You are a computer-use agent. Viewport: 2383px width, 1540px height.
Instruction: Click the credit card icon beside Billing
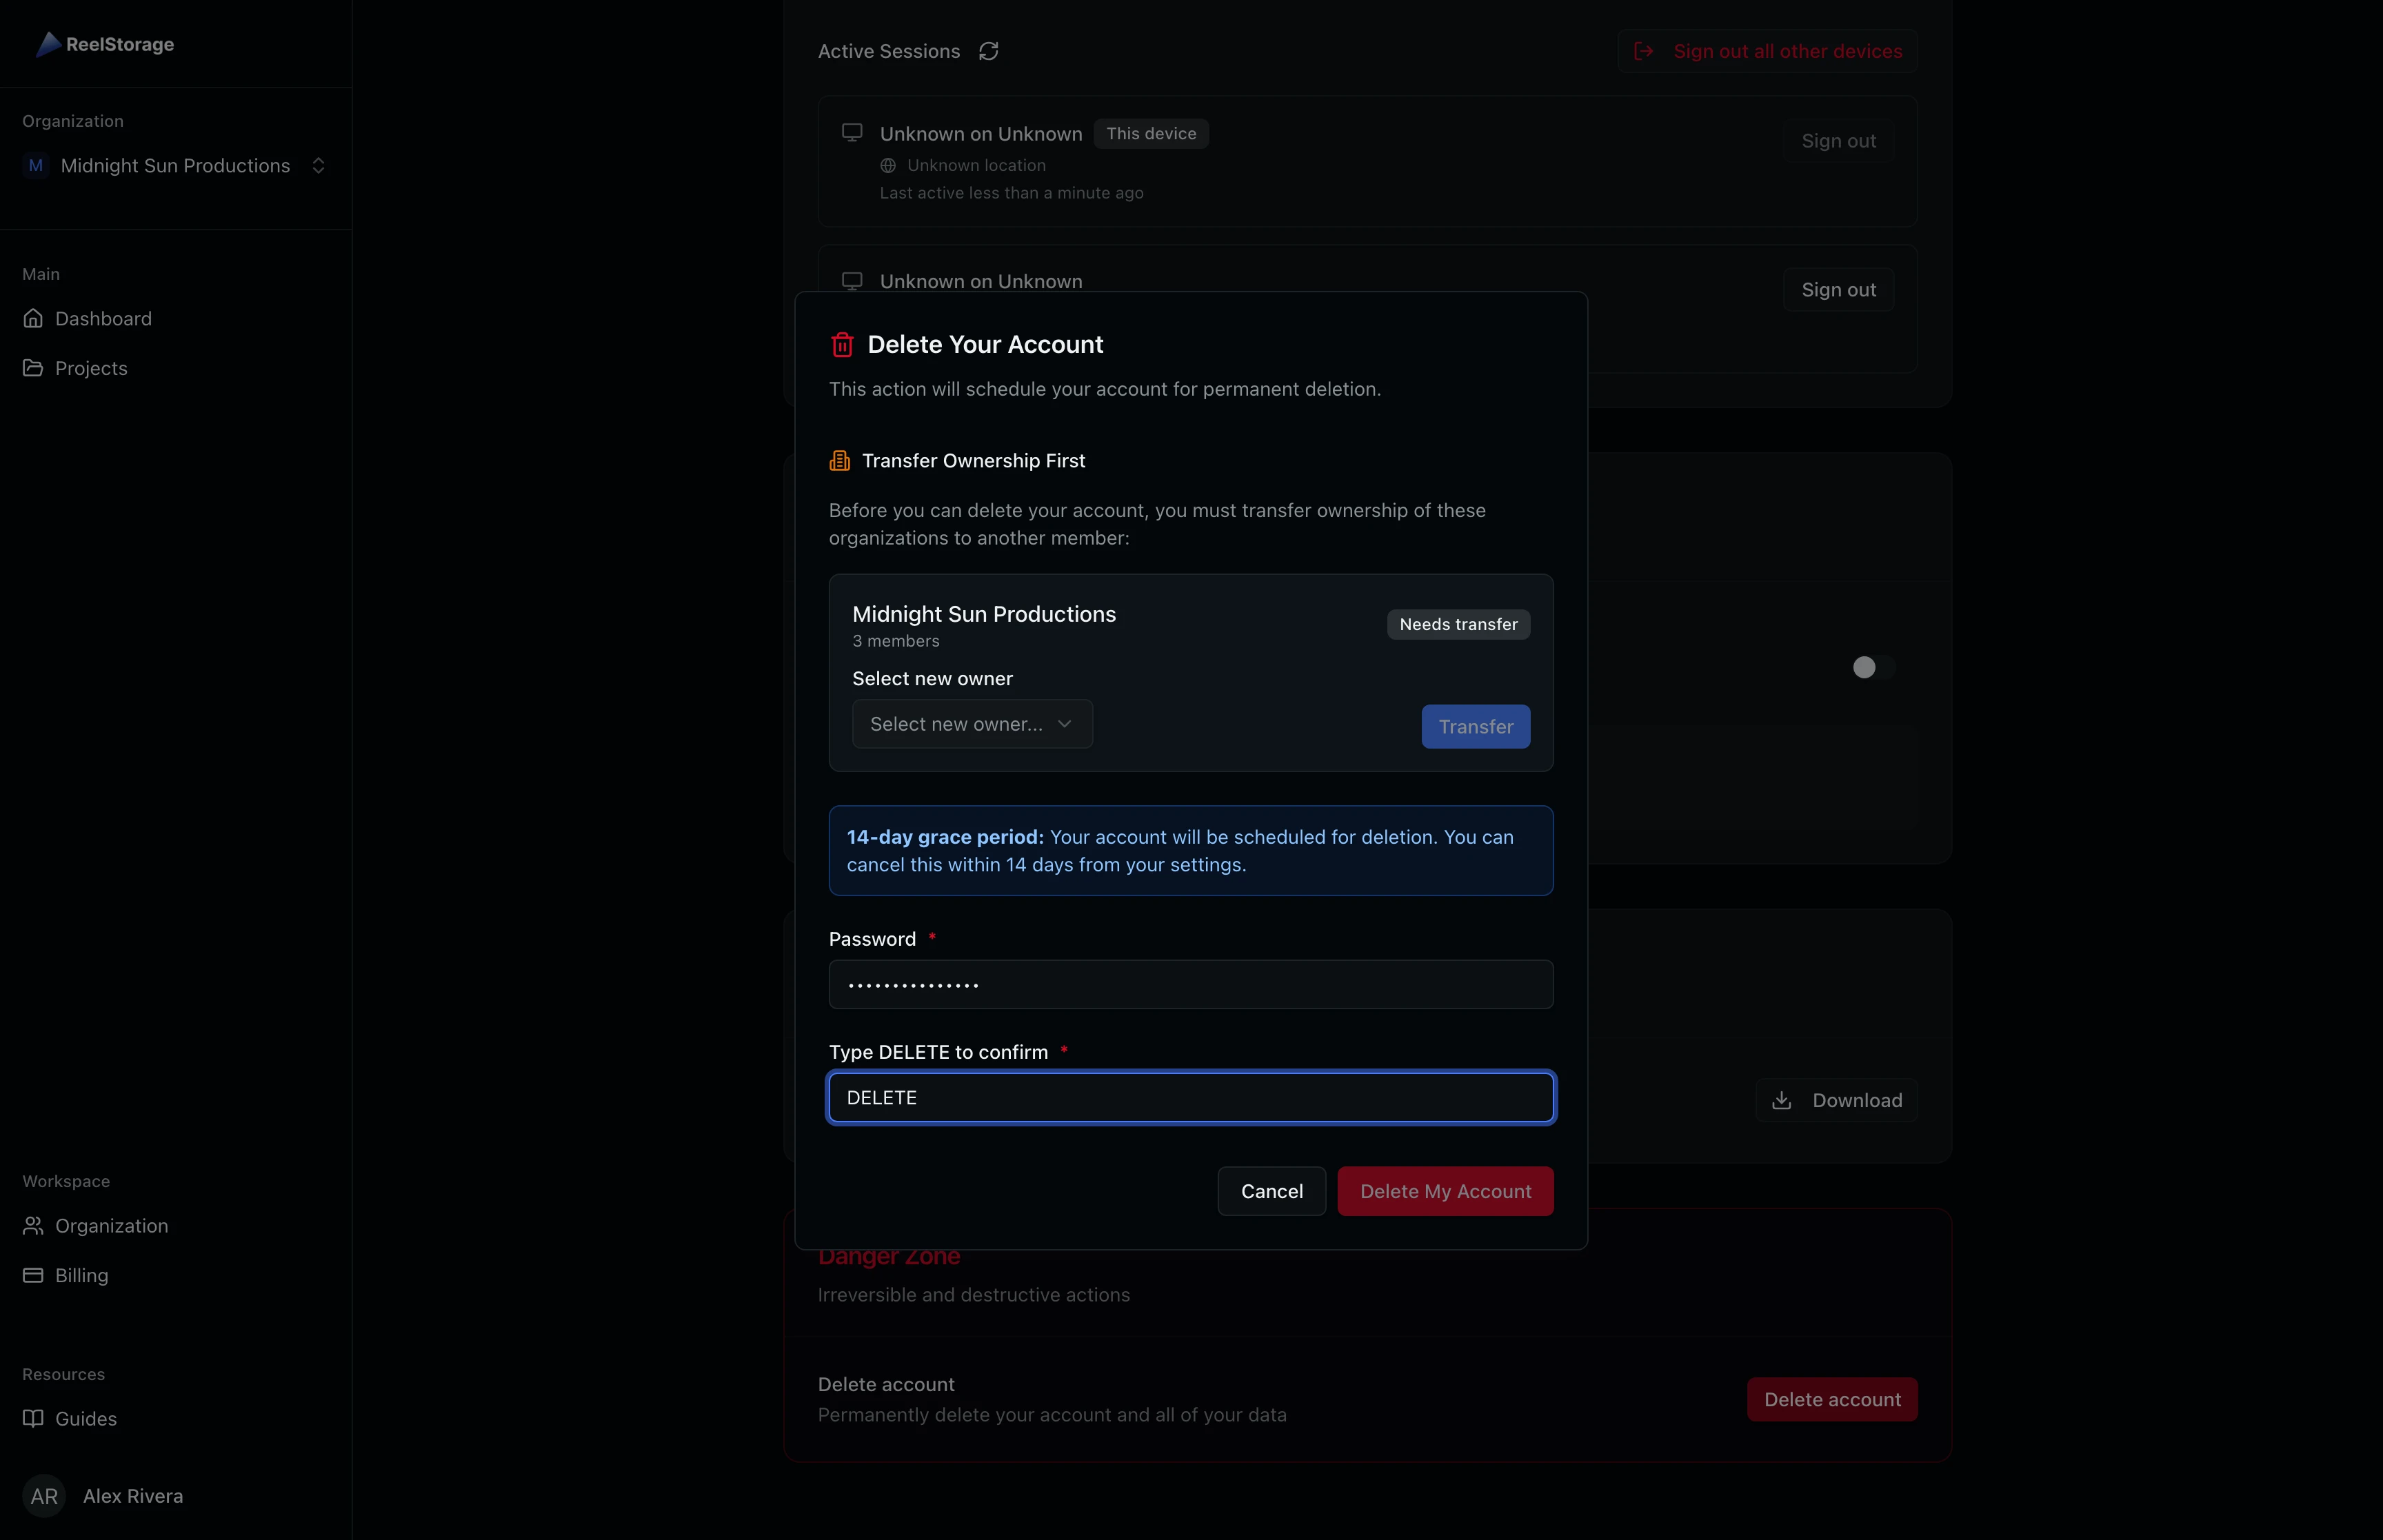click(x=33, y=1274)
